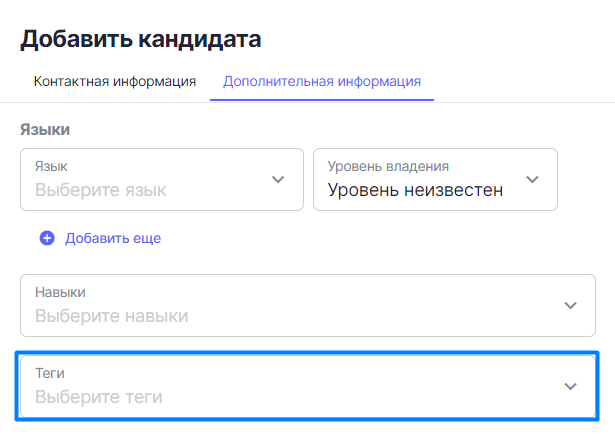The image size is (615, 434).
Task: Click the Выберите язык placeholder text
Action: click(x=101, y=190)
